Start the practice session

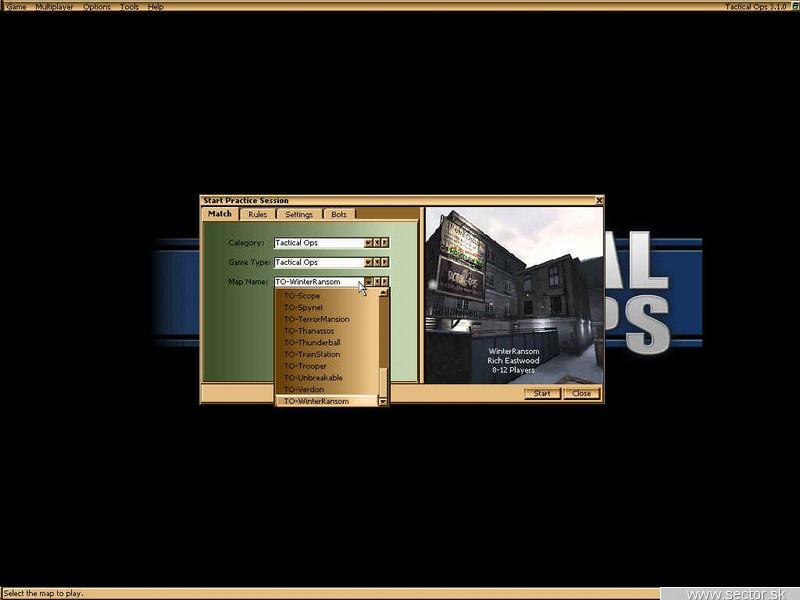[x=542, y=394]
